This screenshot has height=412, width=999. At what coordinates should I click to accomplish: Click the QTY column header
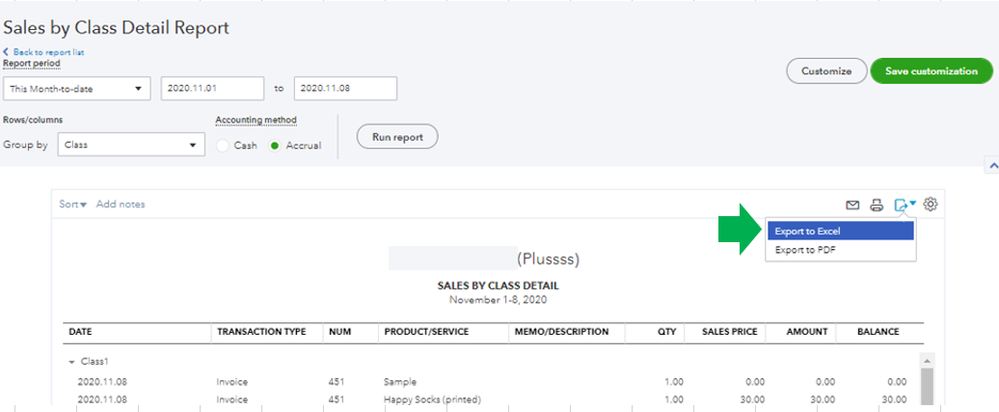point(667,332)
